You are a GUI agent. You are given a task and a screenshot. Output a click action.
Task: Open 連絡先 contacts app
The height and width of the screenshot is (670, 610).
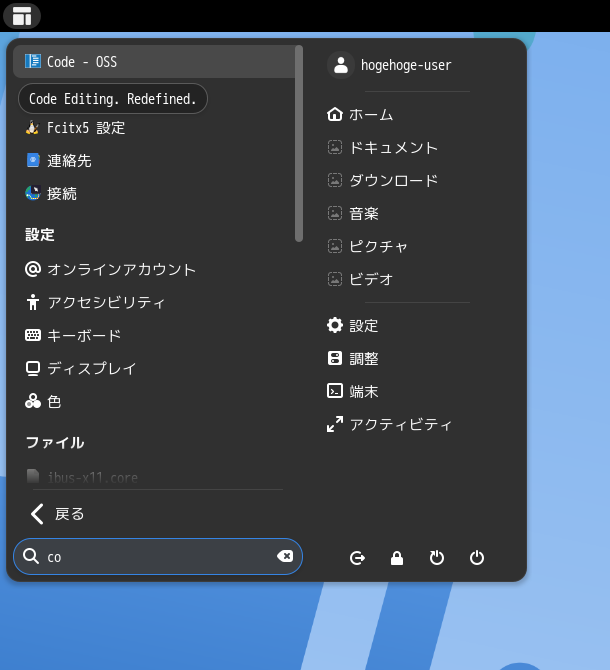154,161
